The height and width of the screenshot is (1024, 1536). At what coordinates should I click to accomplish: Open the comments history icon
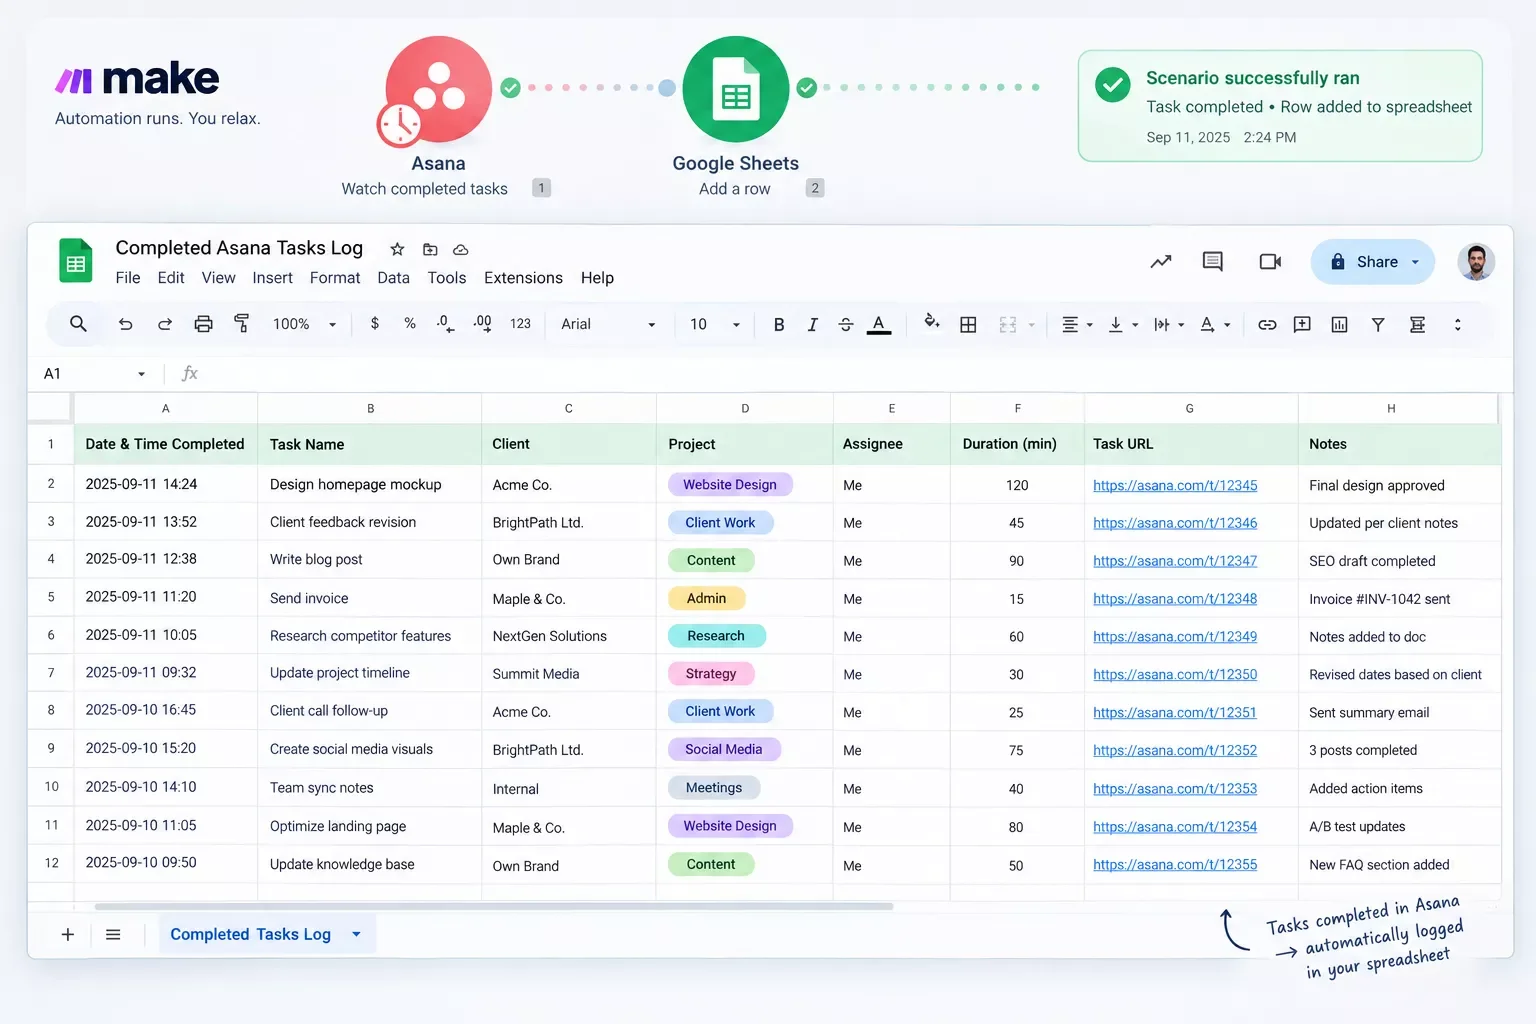1213,262
